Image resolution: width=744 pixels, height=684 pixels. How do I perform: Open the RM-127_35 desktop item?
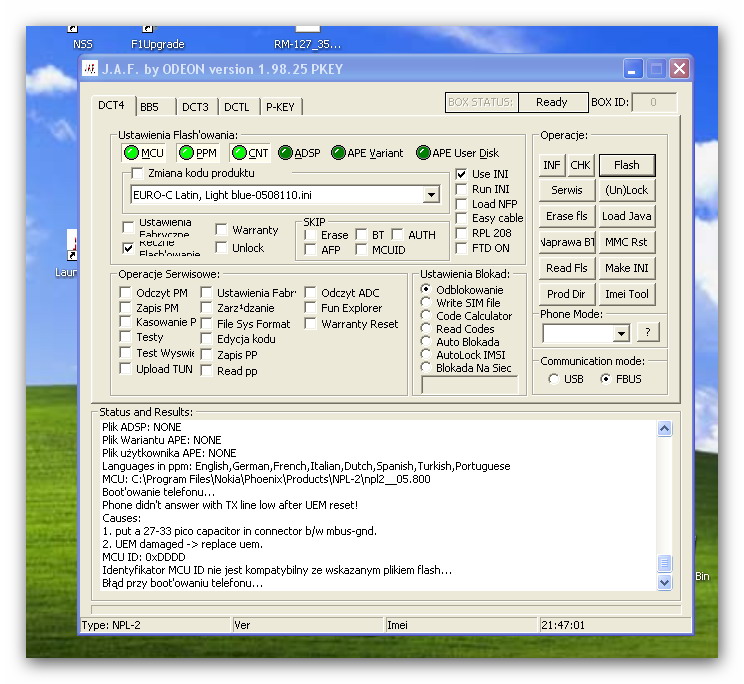(307, 37)
